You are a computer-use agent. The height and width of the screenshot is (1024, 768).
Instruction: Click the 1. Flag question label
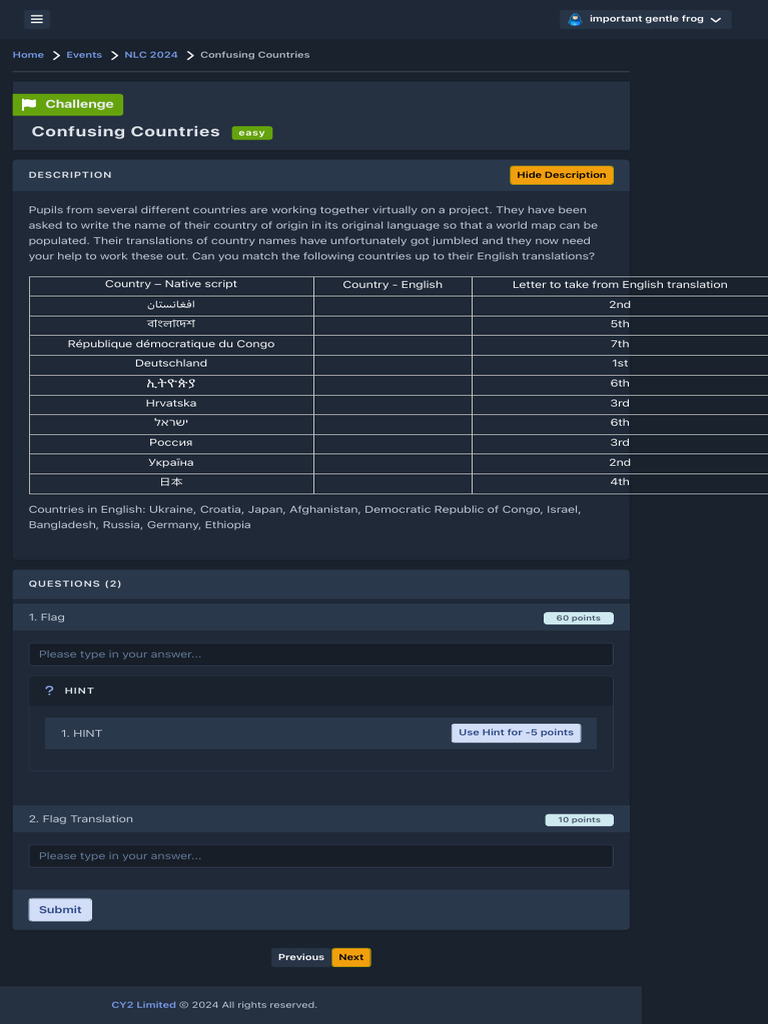tap(46, 617)
